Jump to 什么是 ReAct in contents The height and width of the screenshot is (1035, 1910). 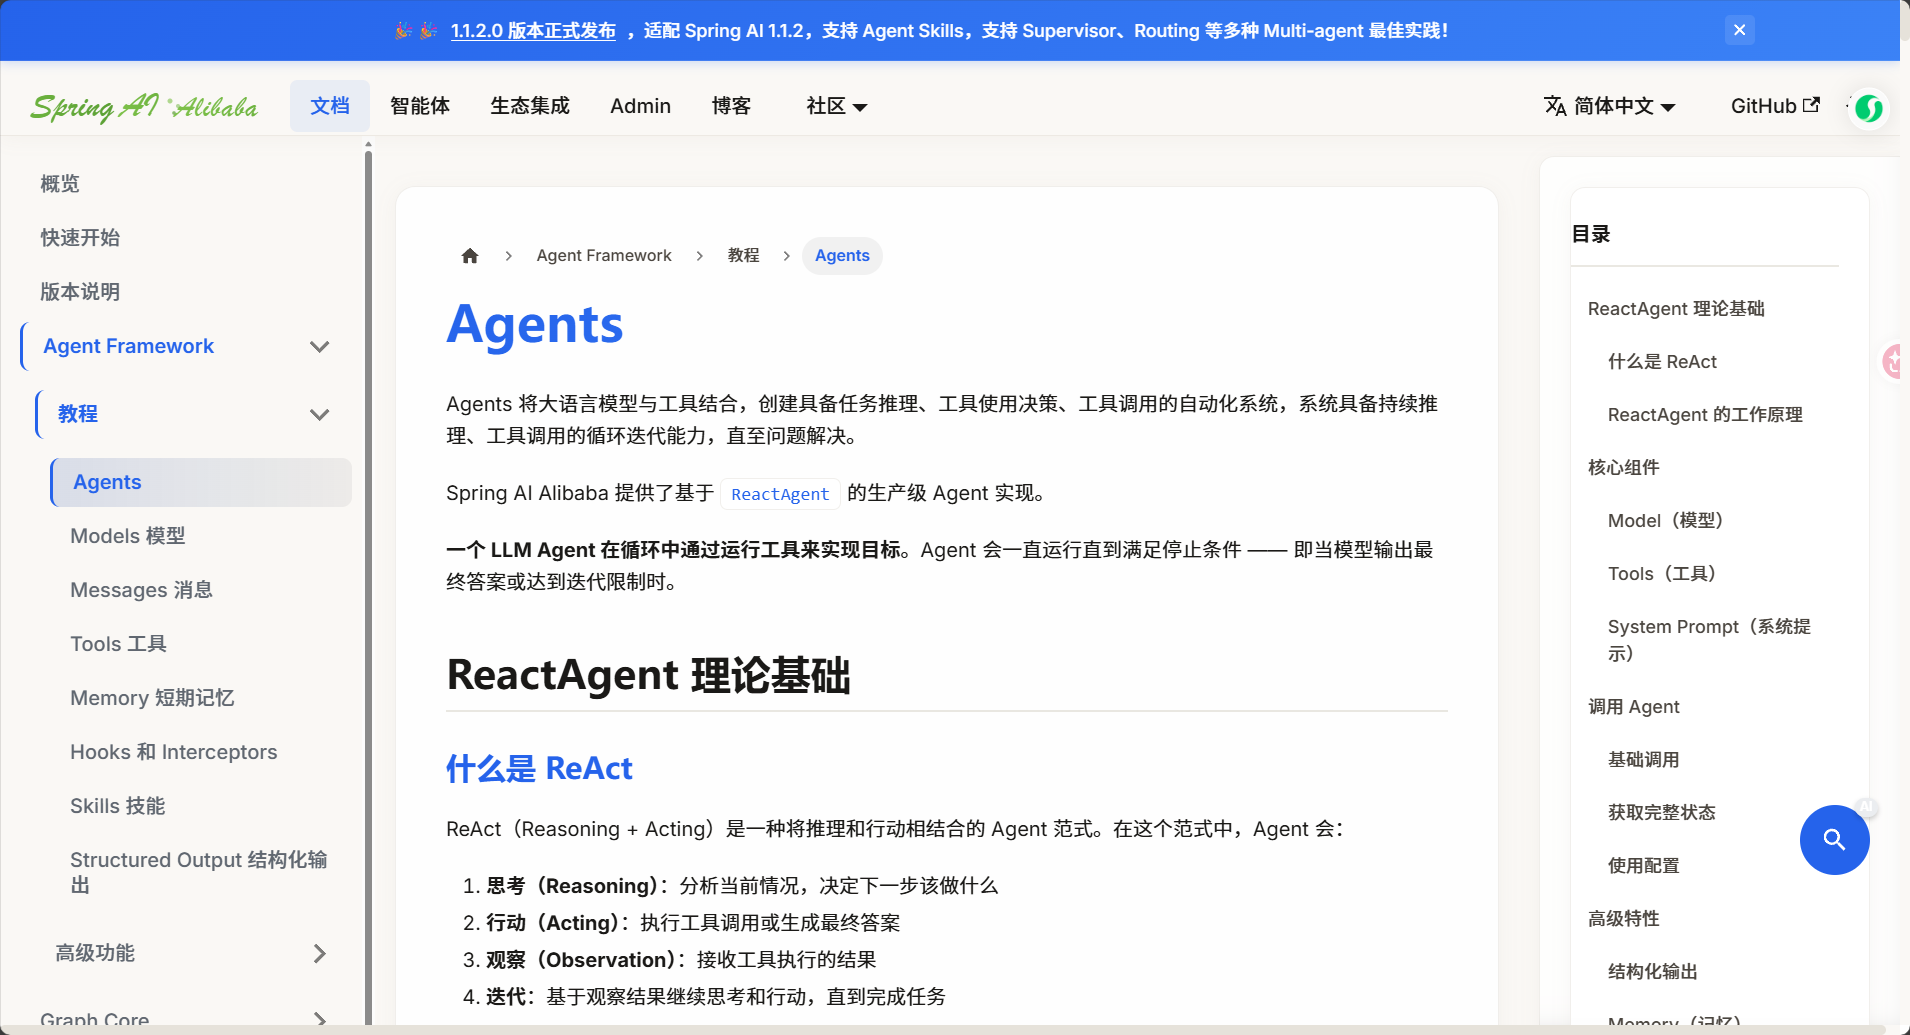[x=1662, y=362]
